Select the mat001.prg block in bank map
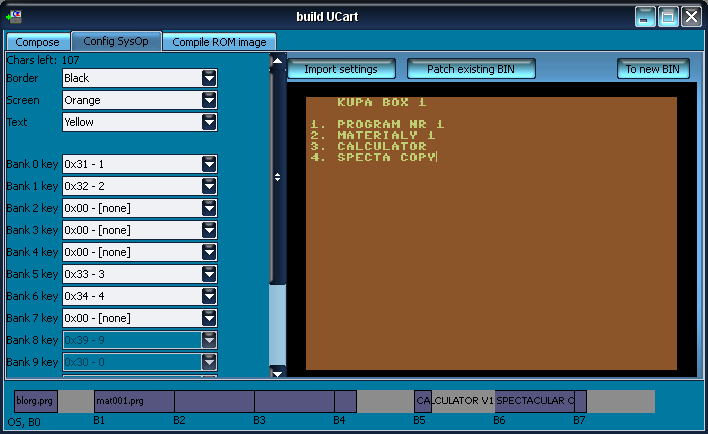This screenshot has width=708, height=434. [x=133, y=401]
